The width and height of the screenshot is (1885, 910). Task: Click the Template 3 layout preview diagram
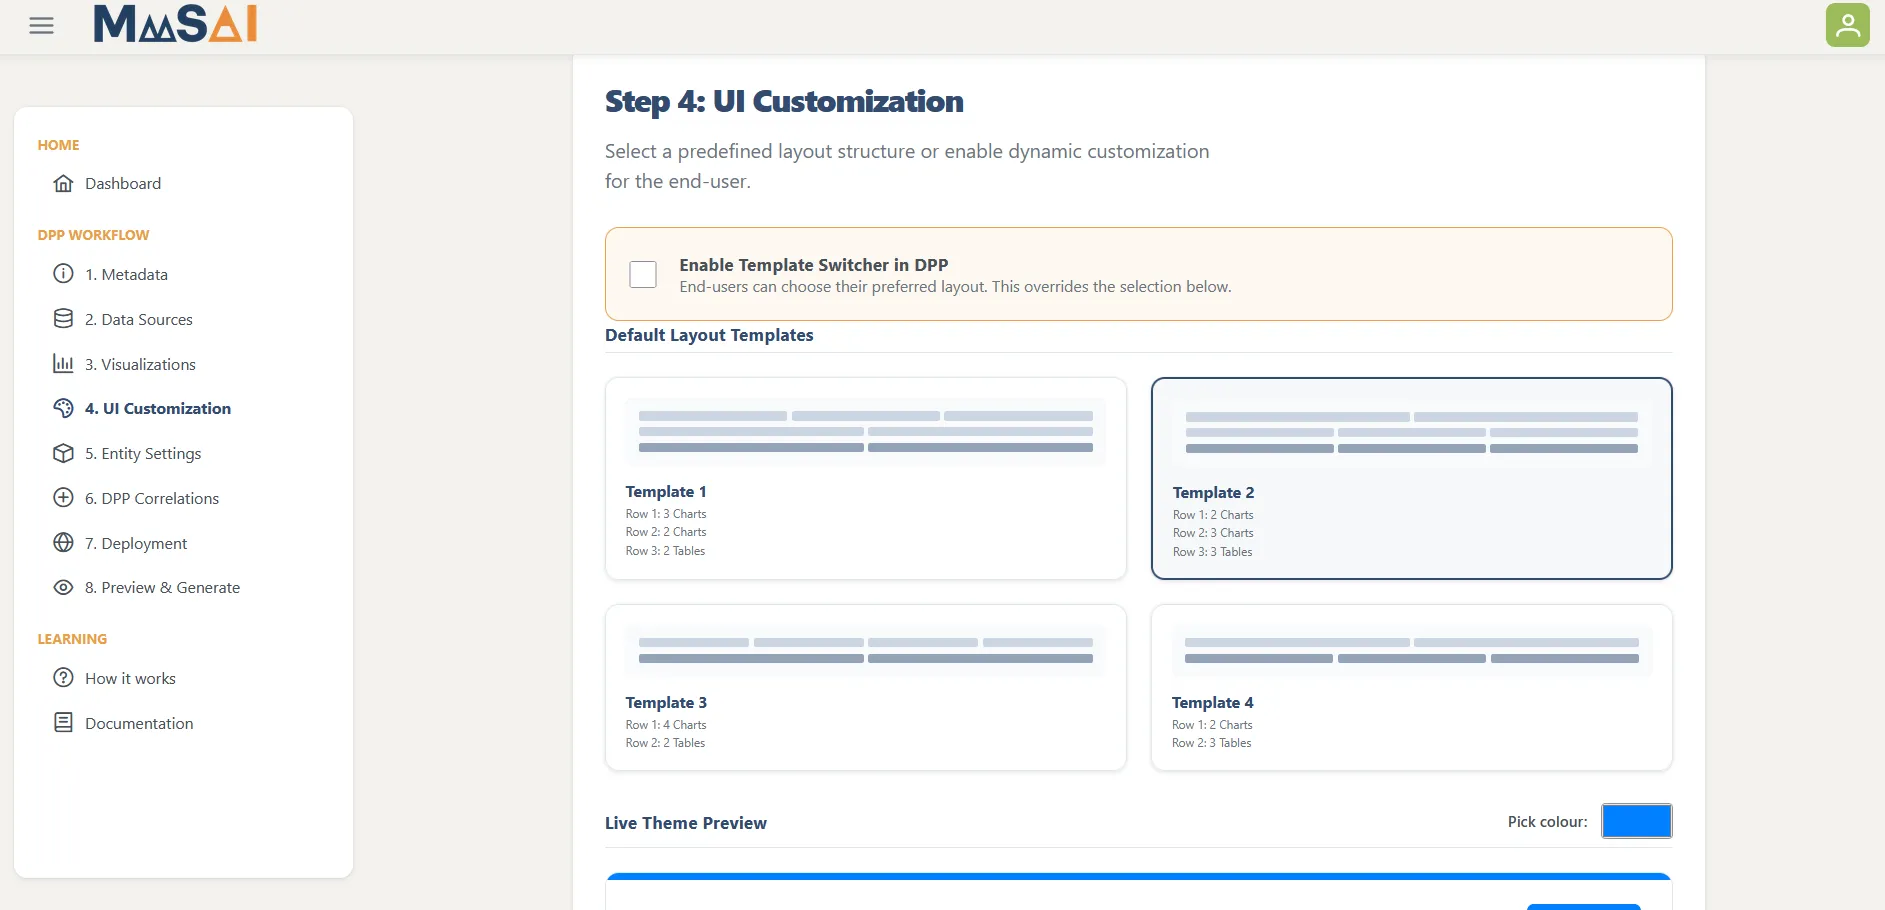[x=866, y=651]
